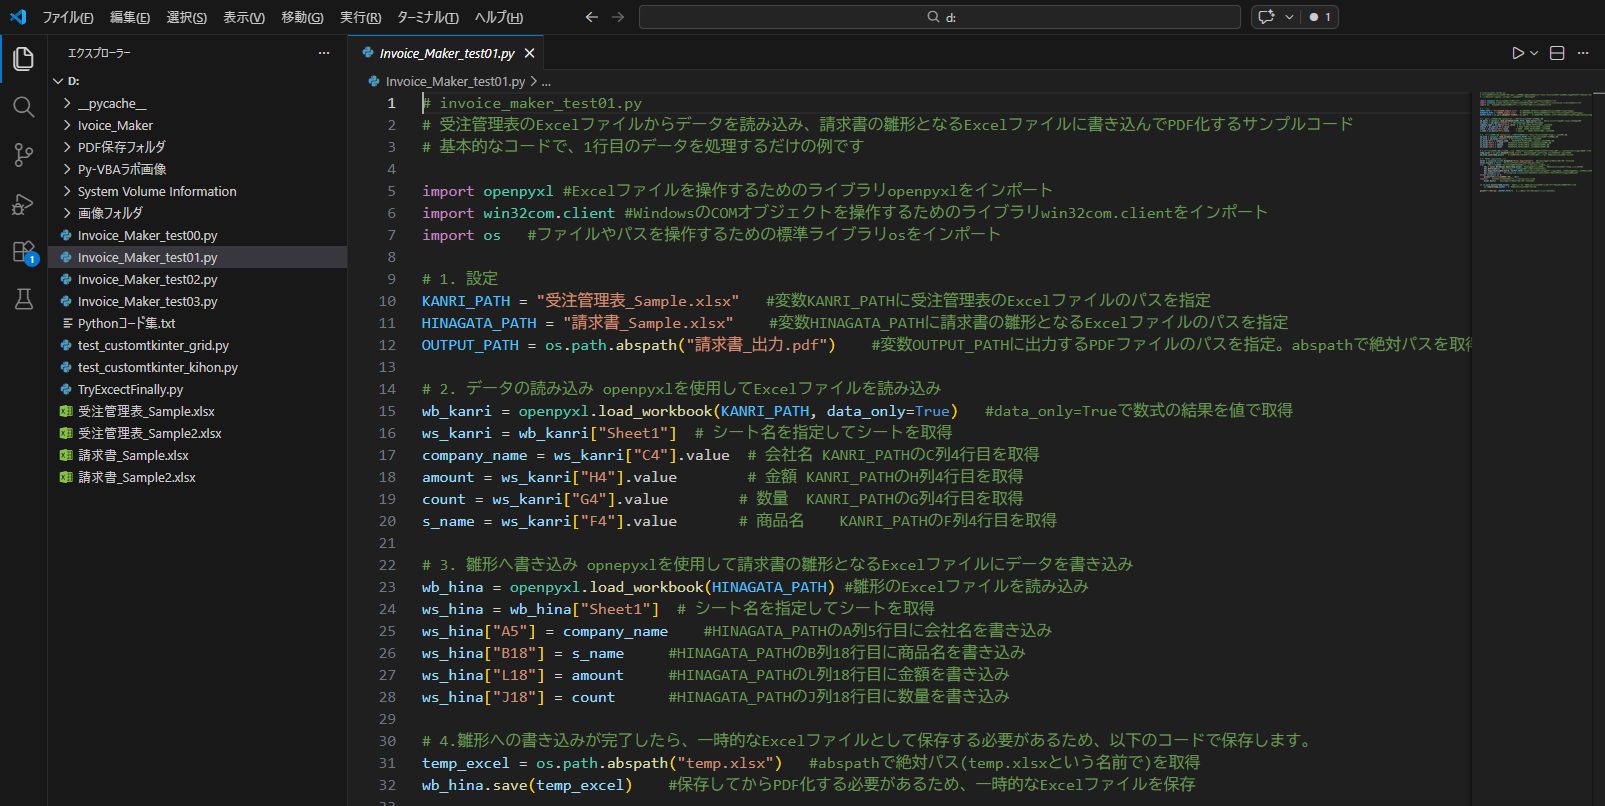Open the Extensions view icon
Viewport: 1605px width, 806px height.
[23, 252]
